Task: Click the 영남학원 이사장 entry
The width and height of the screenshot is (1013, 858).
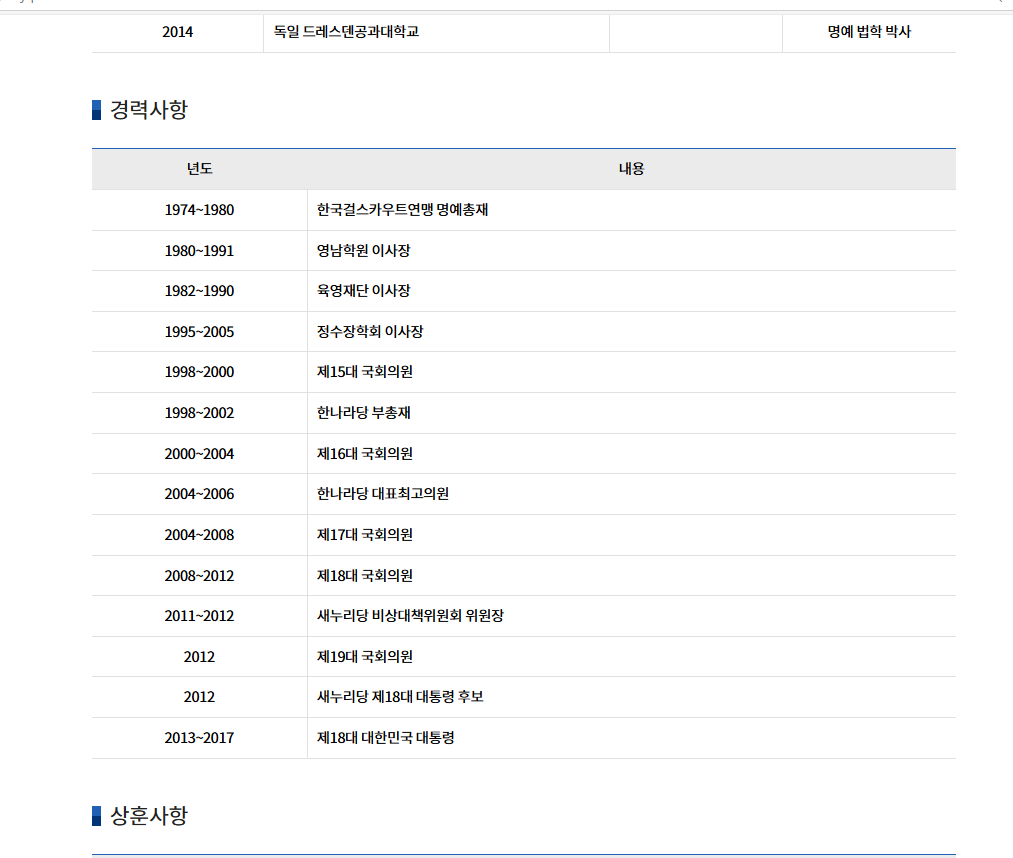Action: [364, 250]
